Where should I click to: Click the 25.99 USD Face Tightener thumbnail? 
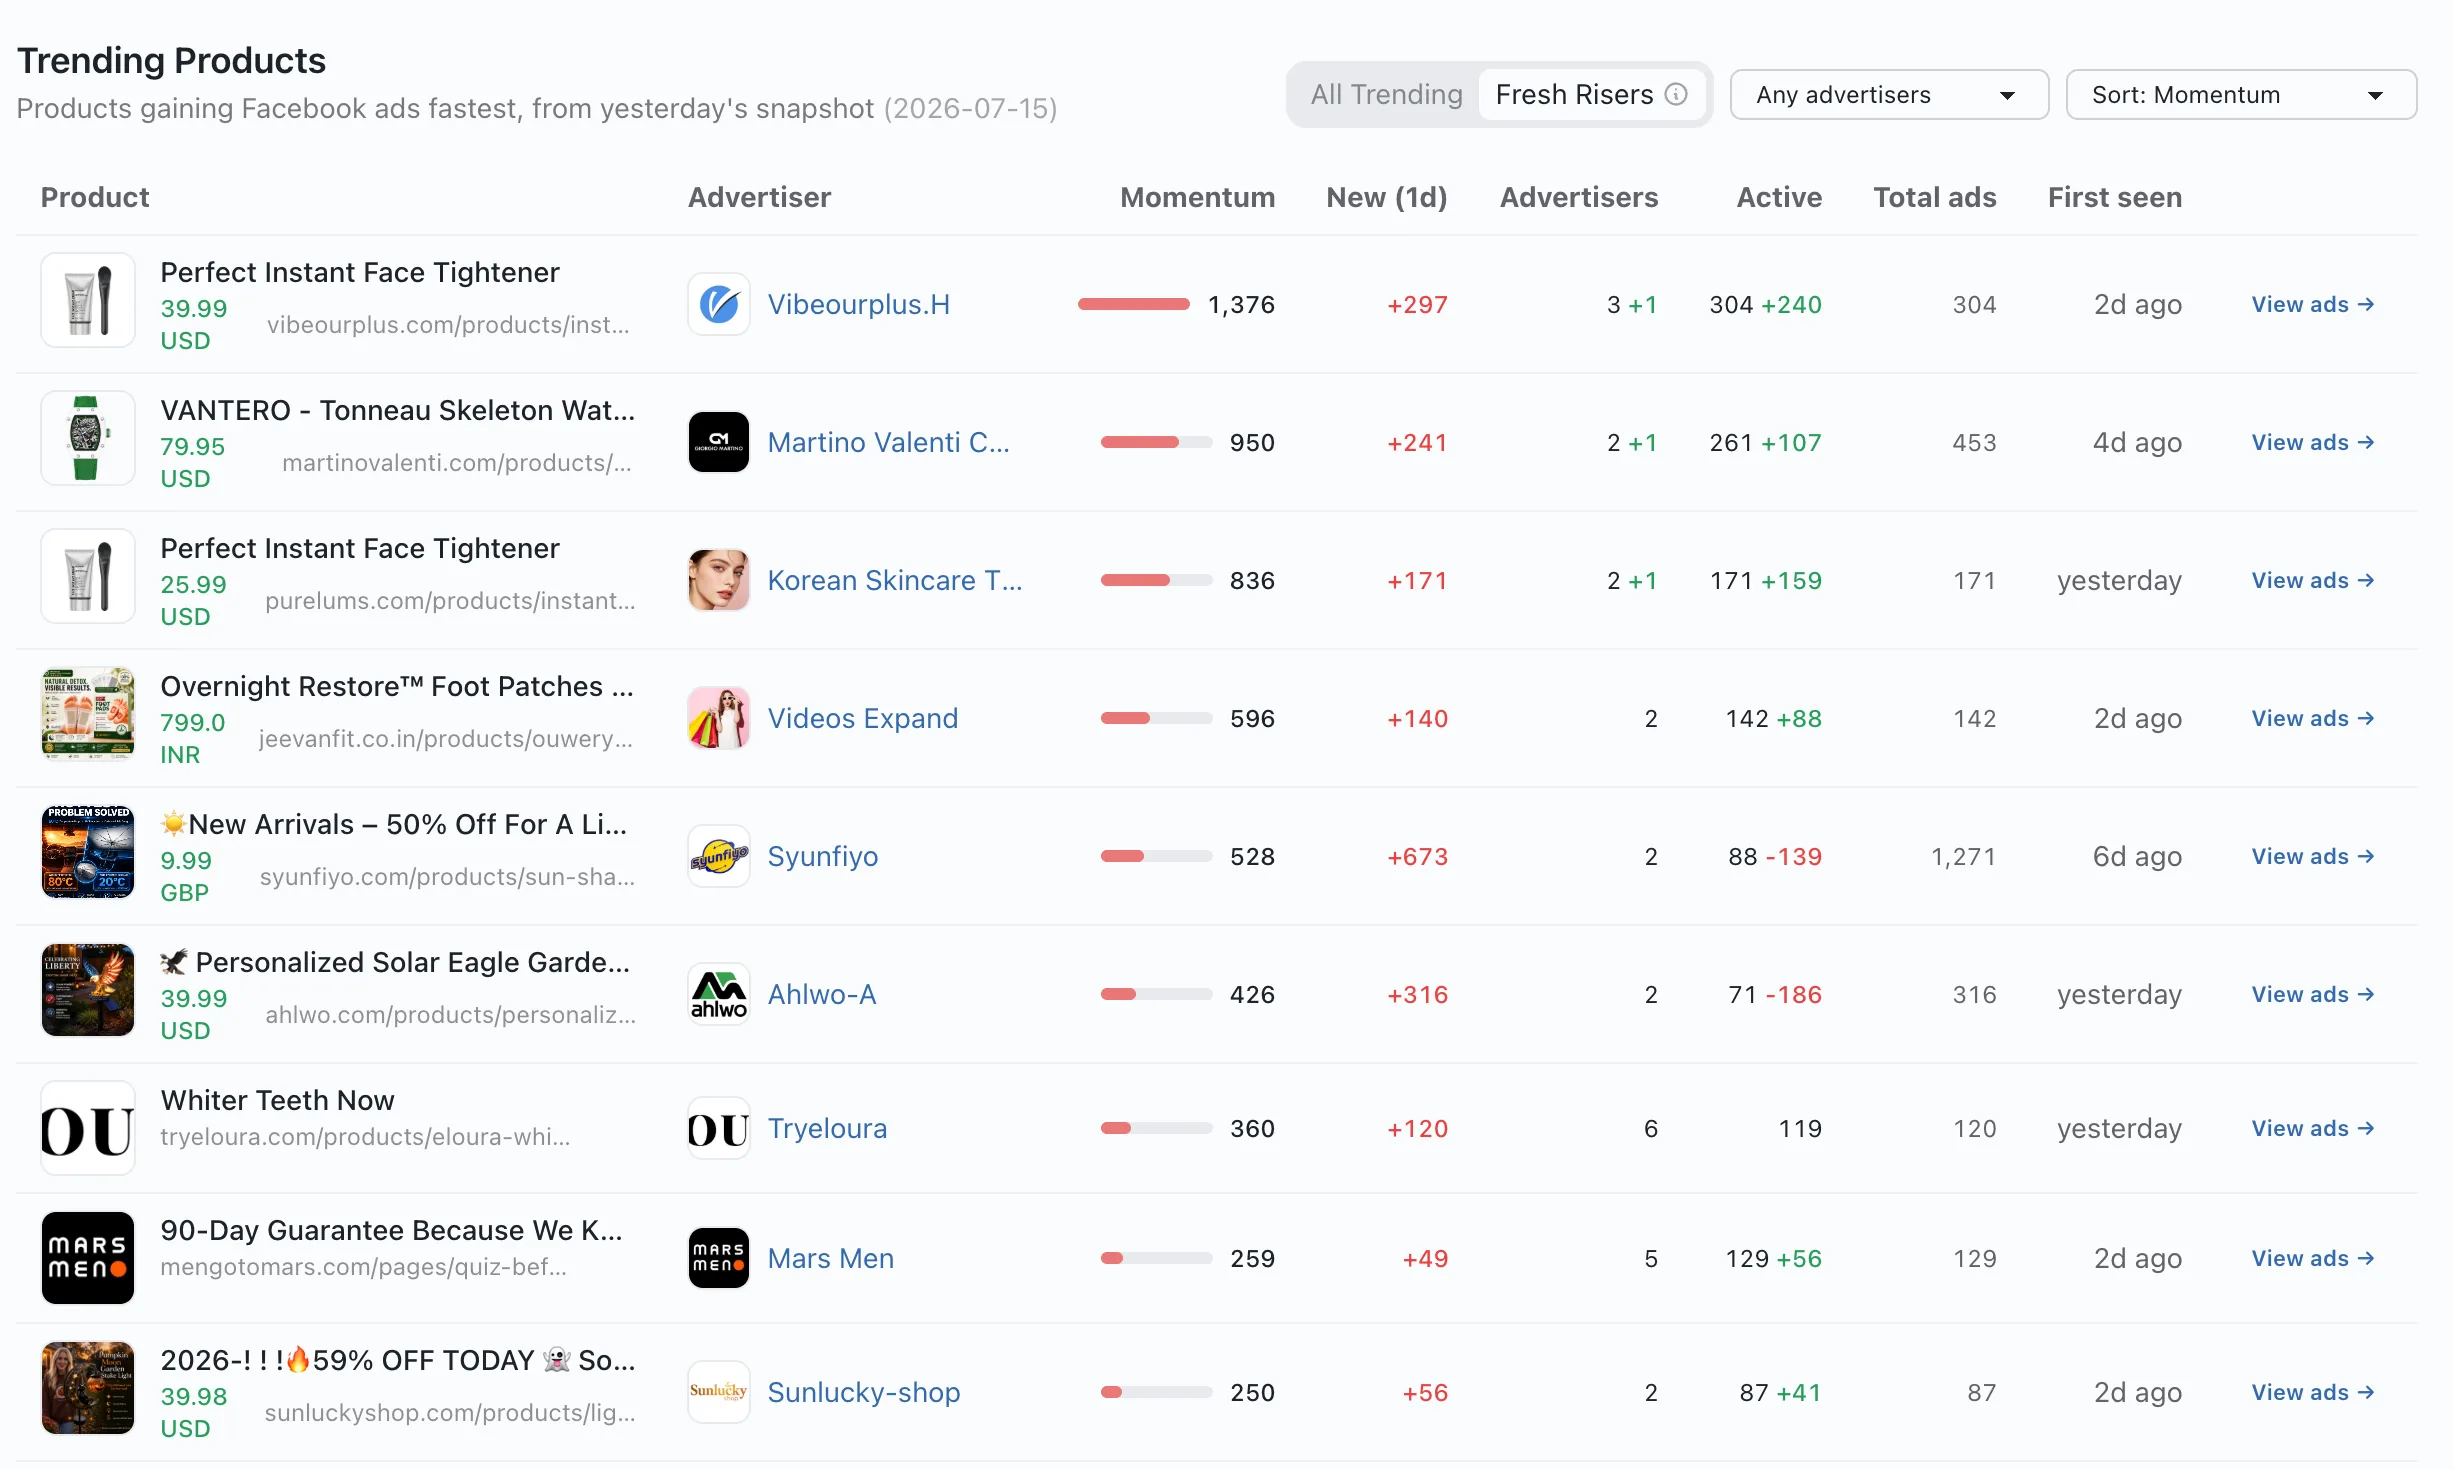88,576
